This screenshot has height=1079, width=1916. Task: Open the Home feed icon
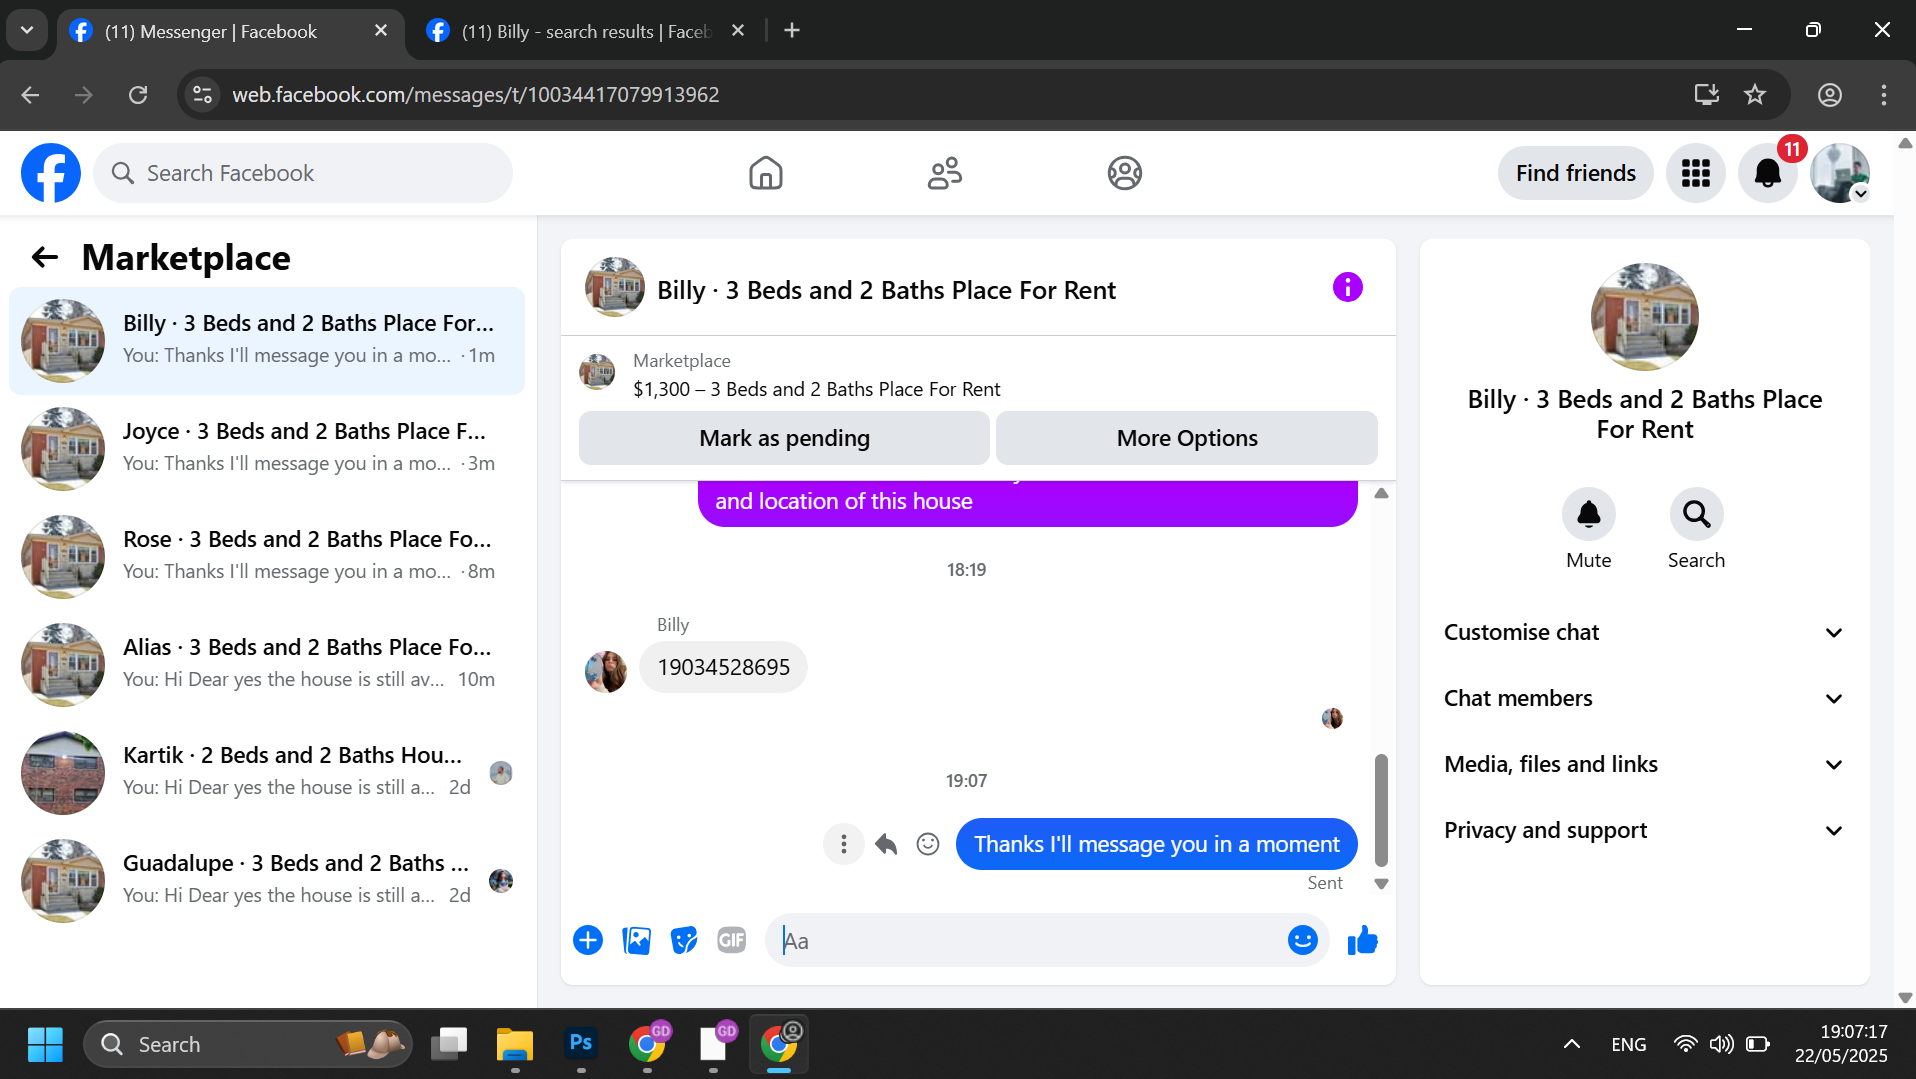[x=765, y=173]
